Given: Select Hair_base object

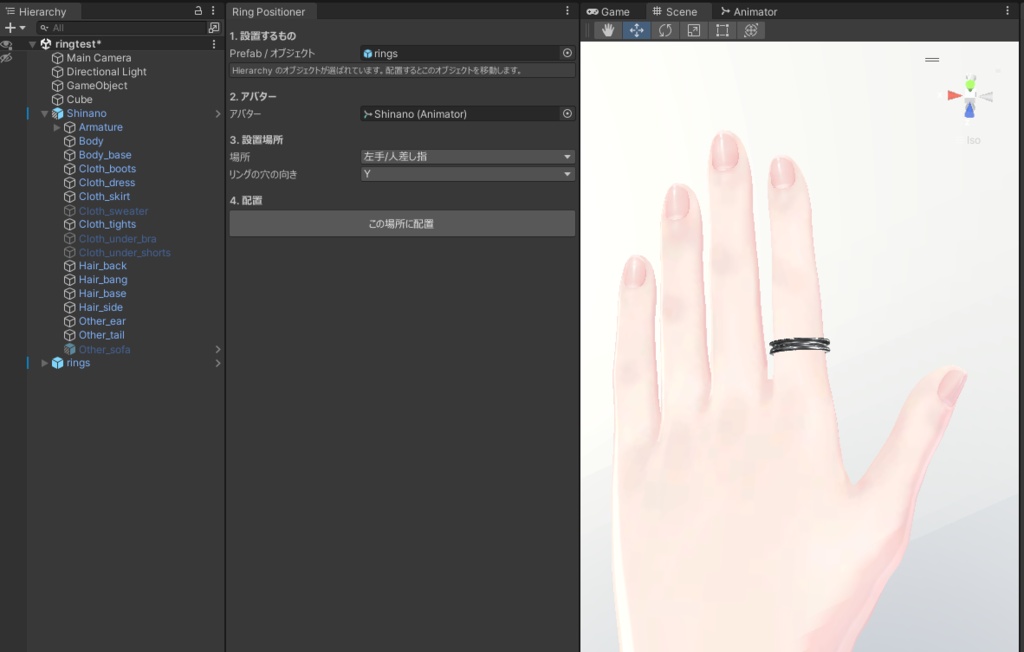Looking at the screenshot, I should pyautogui.click(x=103, y=294).
